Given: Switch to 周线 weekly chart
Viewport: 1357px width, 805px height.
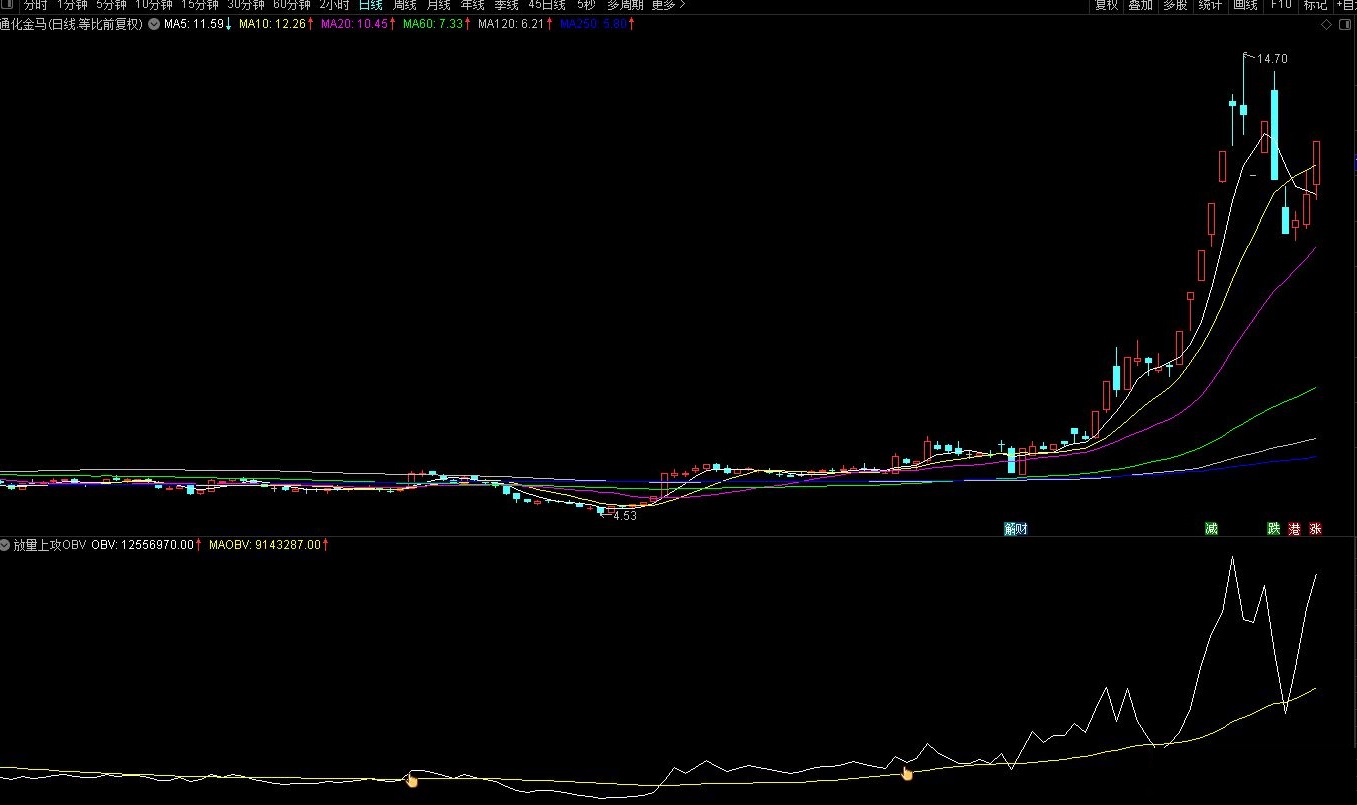Looking at the screenshot, I should click(x=405, y=5).
